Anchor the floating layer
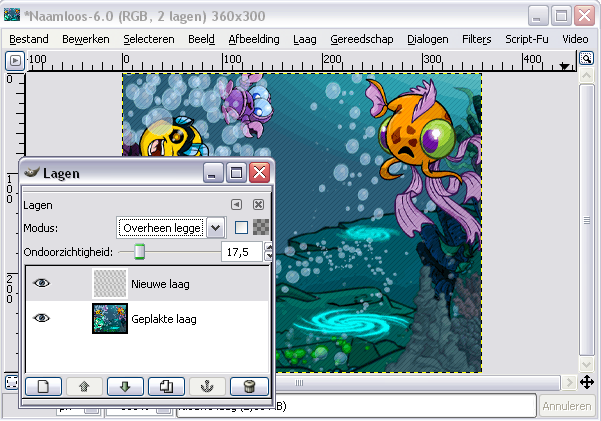Viewport: 601px width, 421px height. point(207,386)
